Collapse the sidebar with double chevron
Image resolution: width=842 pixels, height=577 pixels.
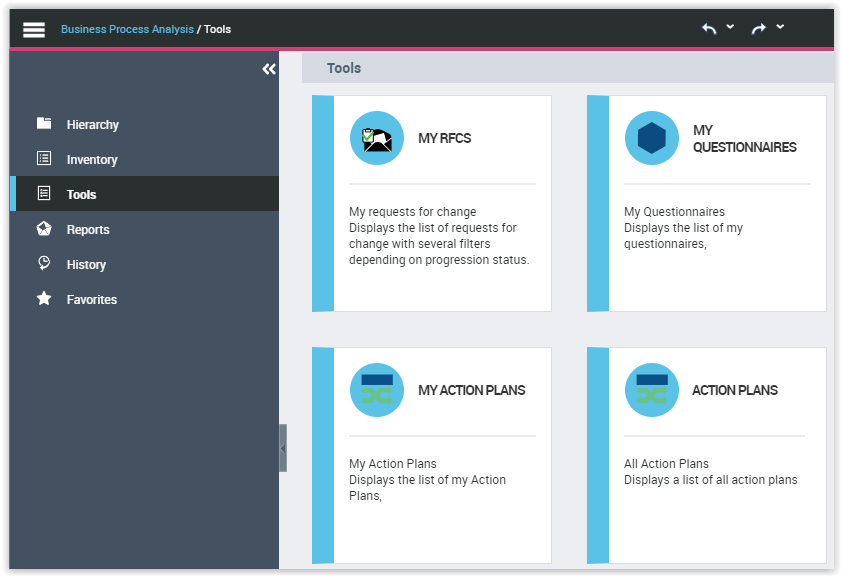(269, 69)
